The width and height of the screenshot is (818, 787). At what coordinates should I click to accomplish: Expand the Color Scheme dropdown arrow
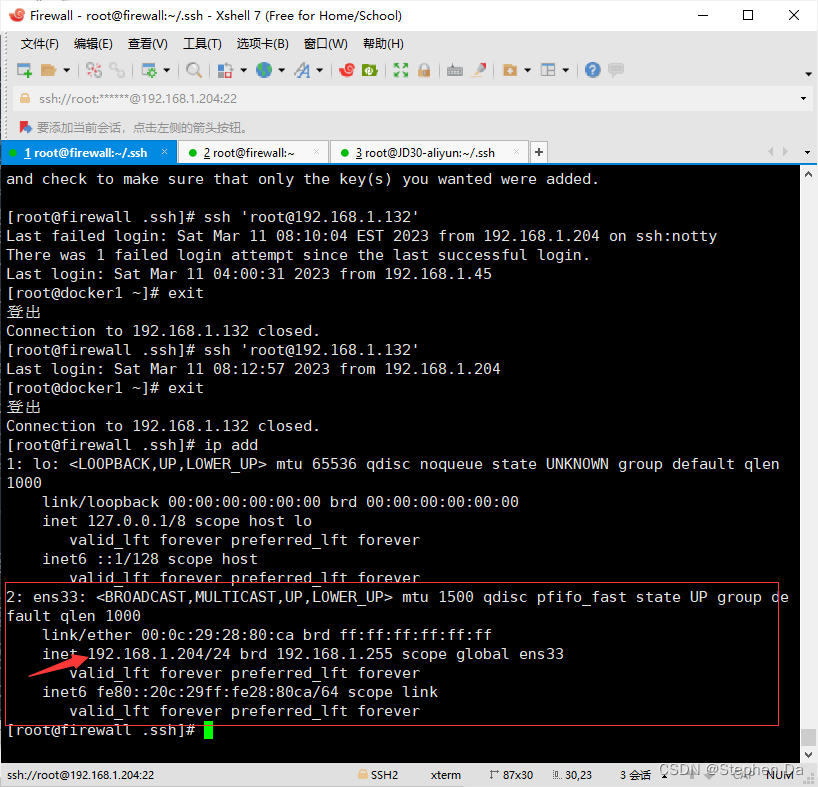pos(243,70)
